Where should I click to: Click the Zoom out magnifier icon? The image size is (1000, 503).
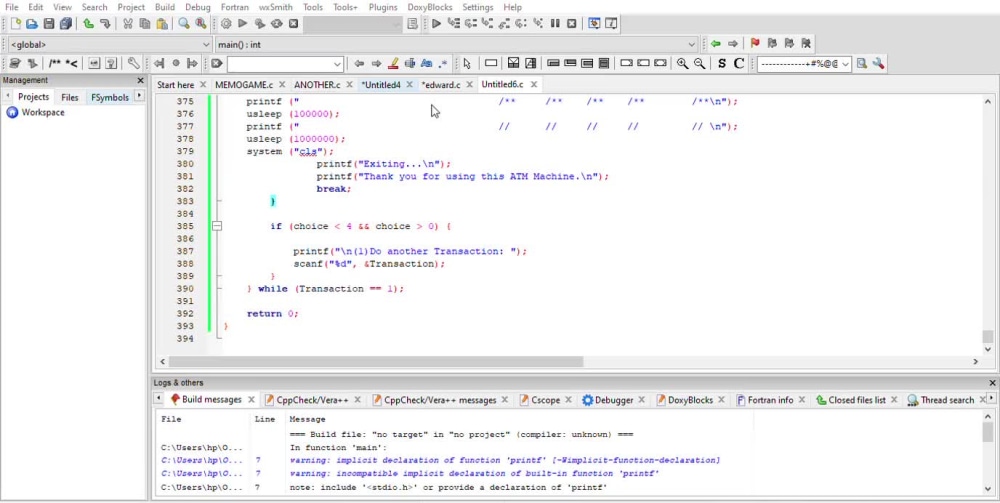(x=700, y=63)
